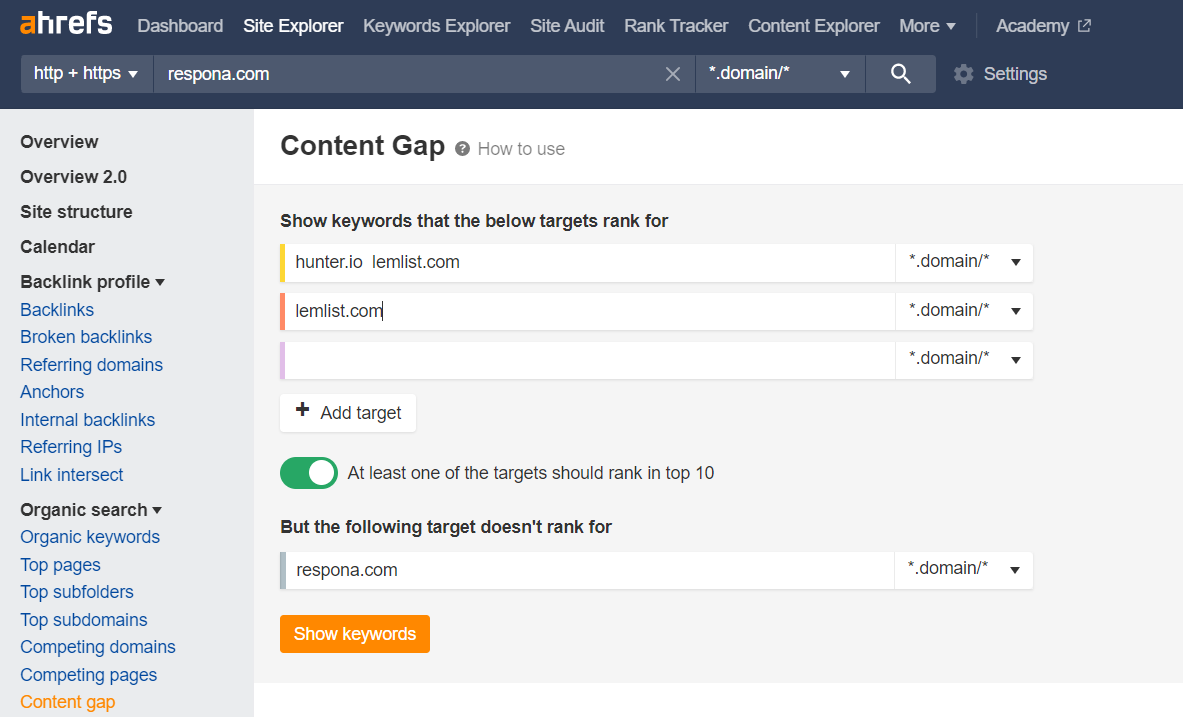
Task: Open Competing domains report
Action: point(98,648)
